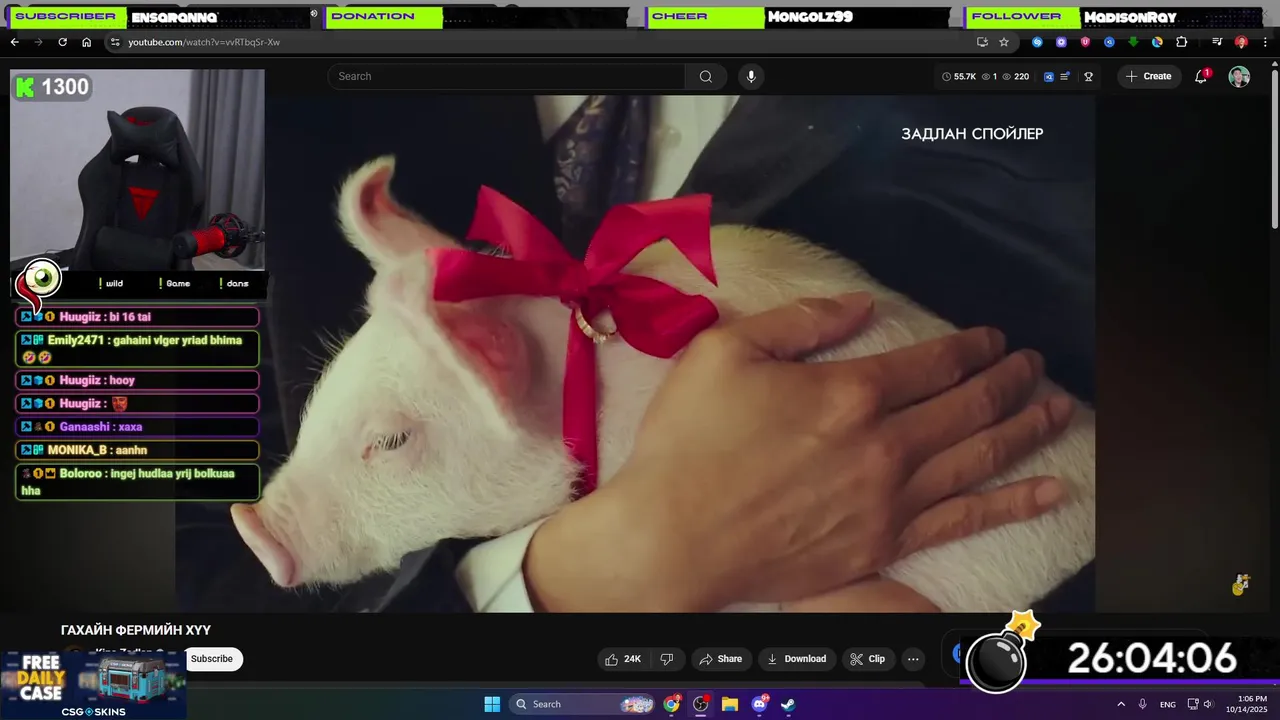This screenshot has width=1280, height=720.
Task: Open the media control playlist icon
Action: tap(1217, 42)
